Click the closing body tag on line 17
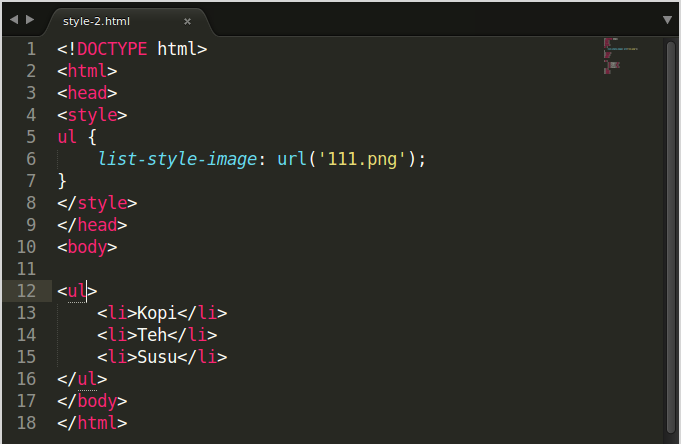 coord(92,401)
